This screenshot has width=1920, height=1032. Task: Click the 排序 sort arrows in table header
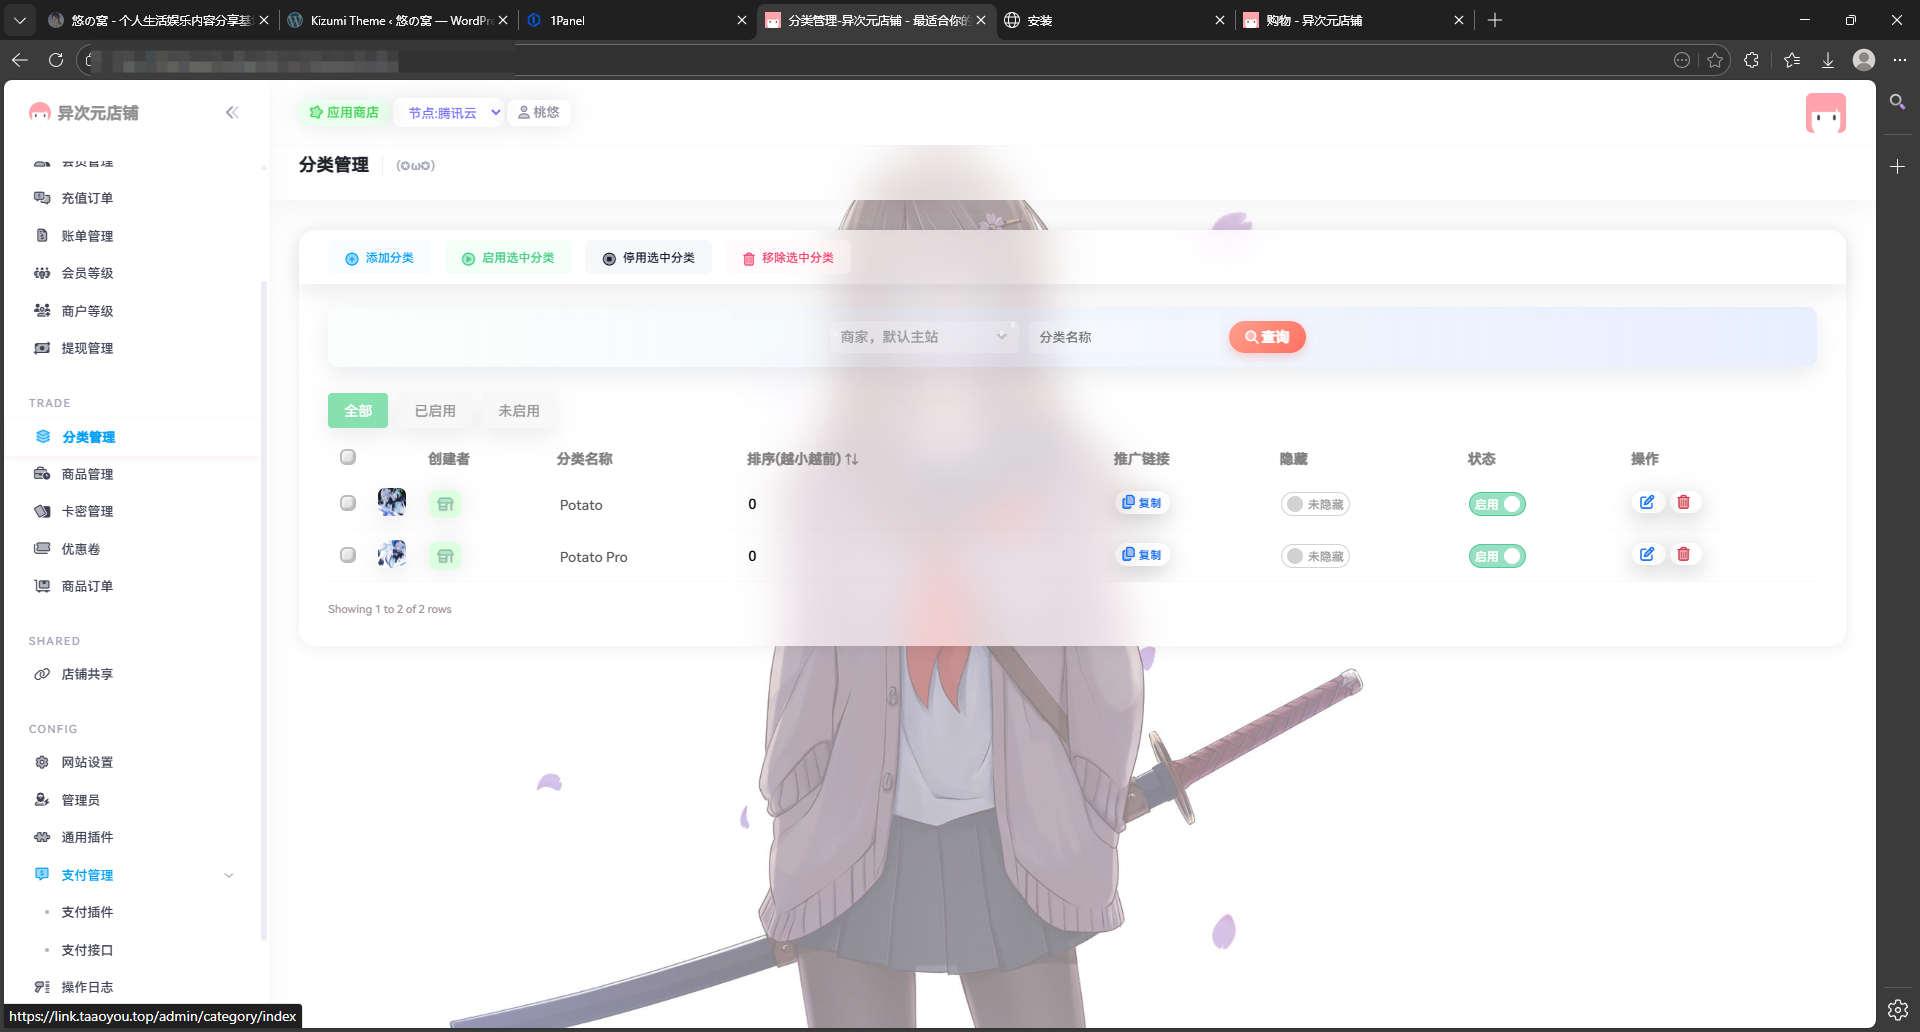(849, 458)
